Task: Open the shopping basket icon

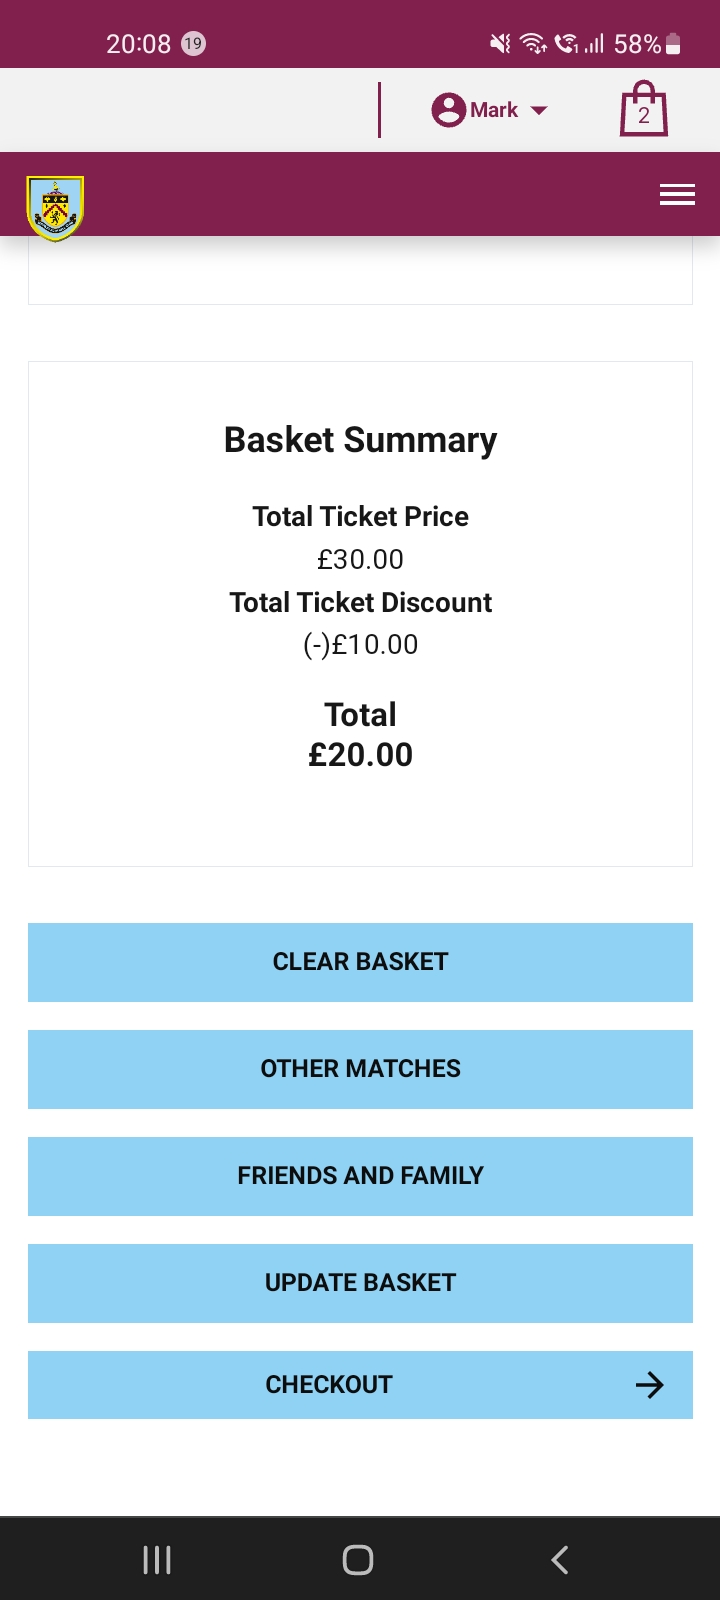Action: [643, 109]
